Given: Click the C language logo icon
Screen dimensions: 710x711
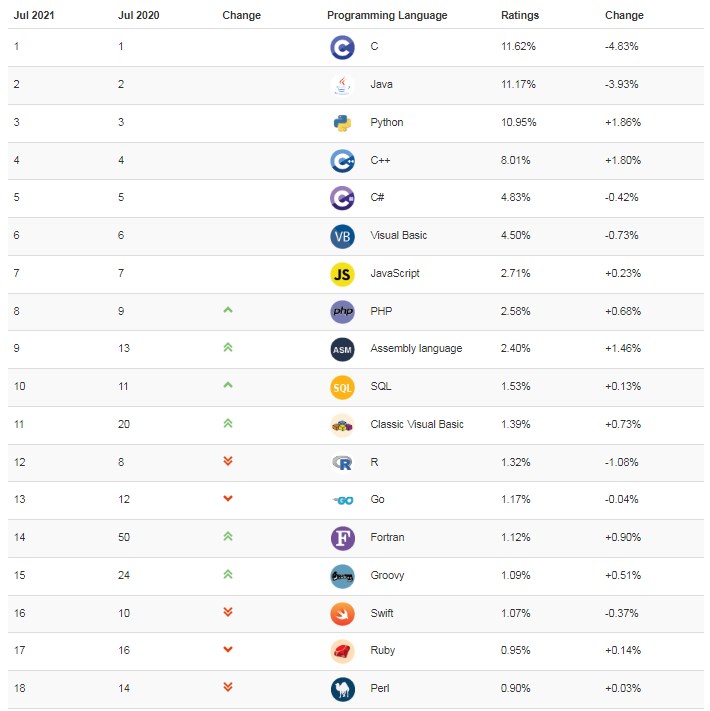Looking at the screenshot, I should pyautogui.click(x=342, y=47).
